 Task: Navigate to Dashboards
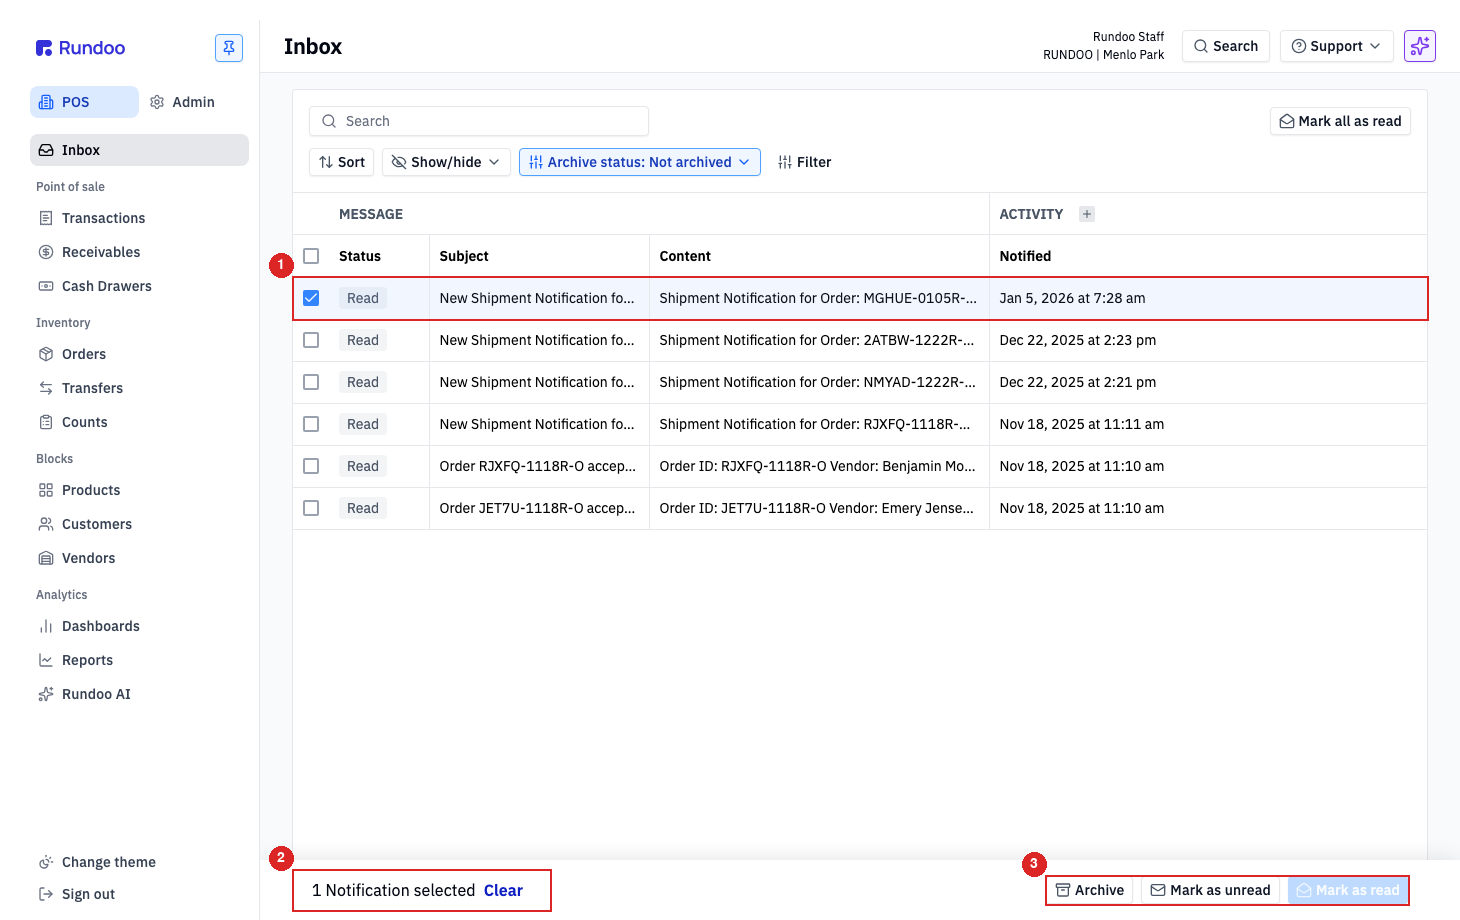pos(139,626)
